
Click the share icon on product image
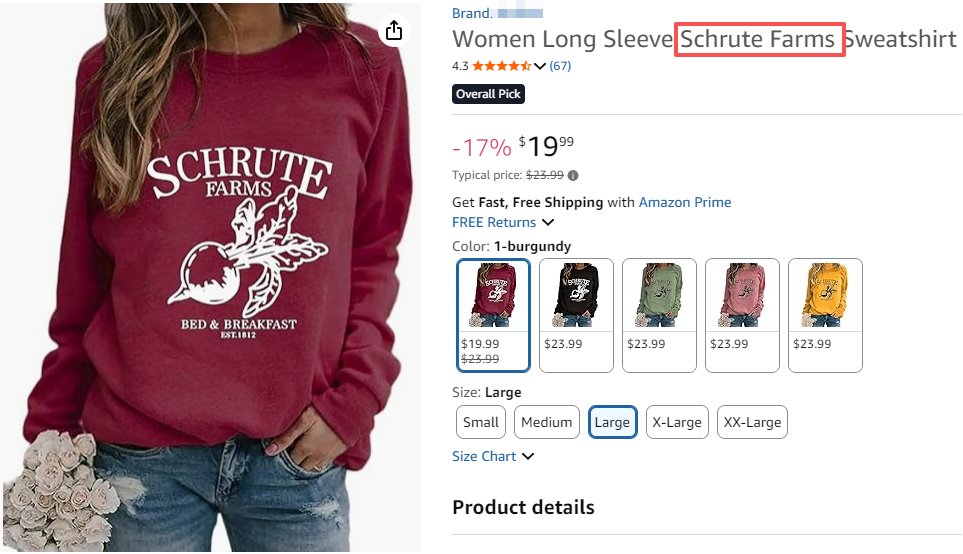coord(394,30)
